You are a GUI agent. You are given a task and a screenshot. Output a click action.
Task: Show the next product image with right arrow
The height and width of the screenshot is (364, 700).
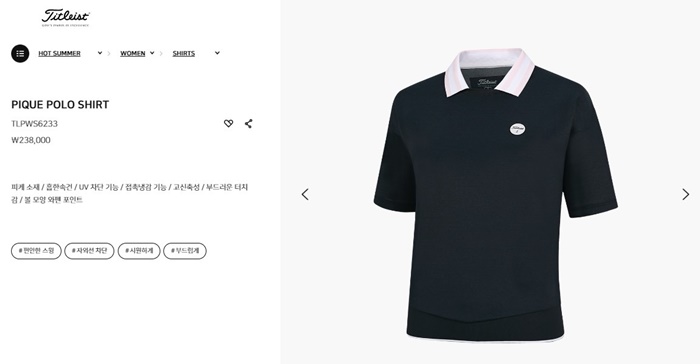point(686,194)
